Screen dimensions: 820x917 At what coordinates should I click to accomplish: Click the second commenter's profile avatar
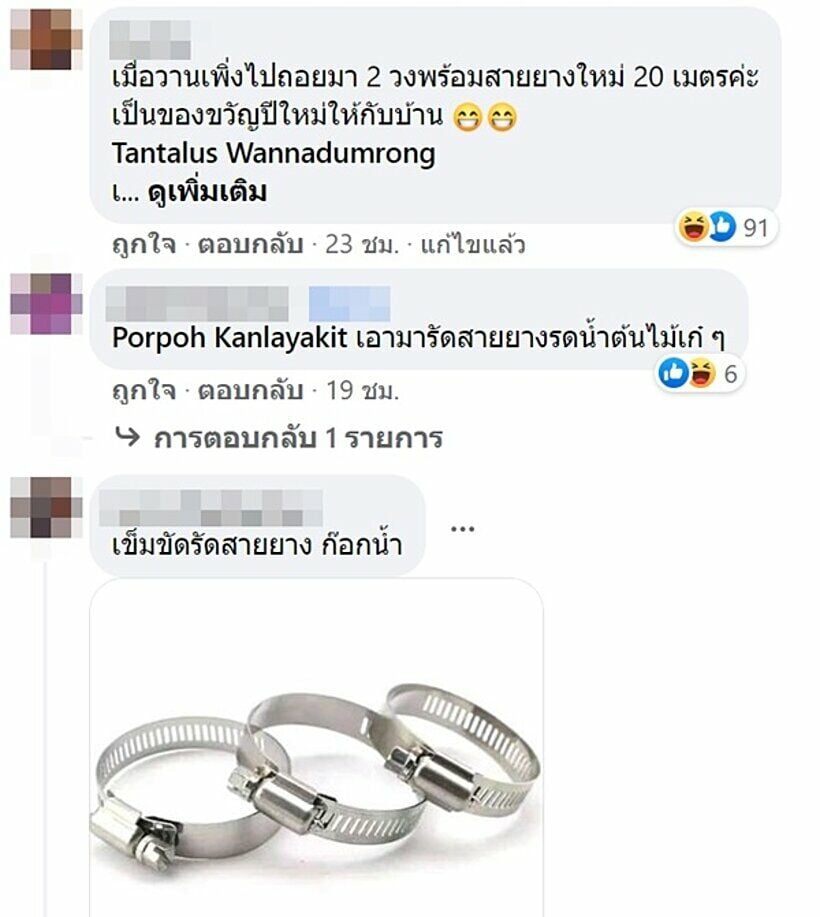click(x=46, y=304)
